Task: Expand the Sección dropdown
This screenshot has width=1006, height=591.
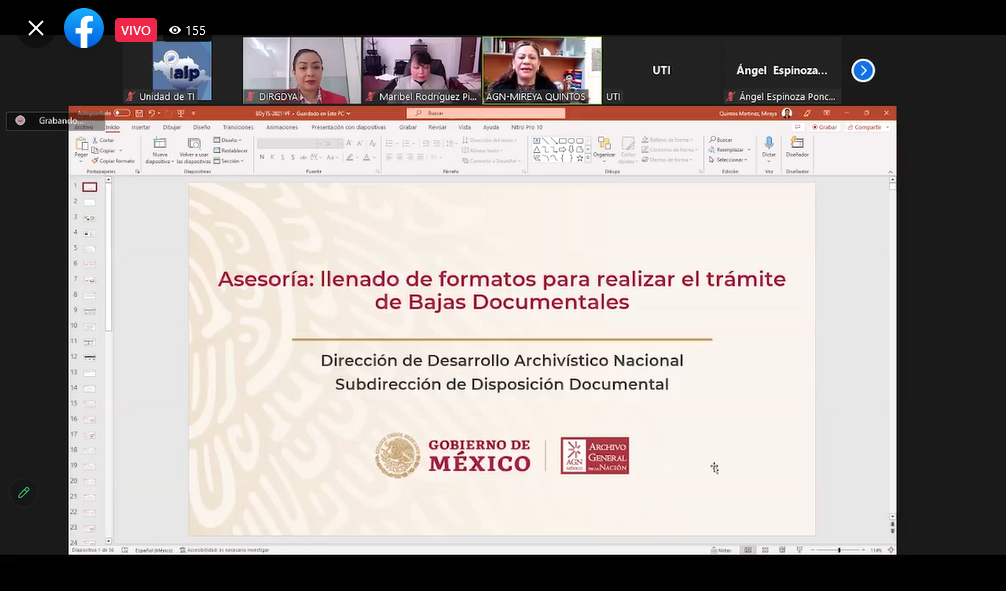Action: coord(230,161)
